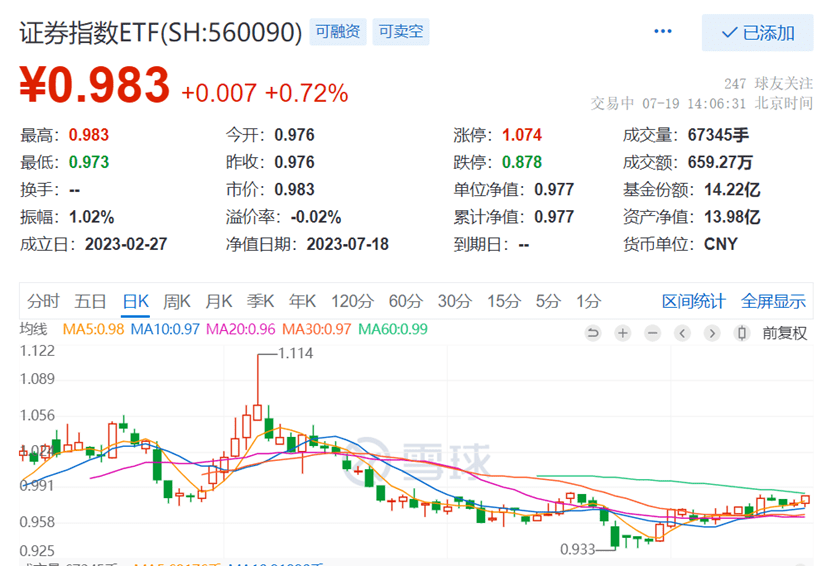This screenshot has height=566, width=831.
Task: Click the 可融资 tag
Action: [x=338, y=31]
